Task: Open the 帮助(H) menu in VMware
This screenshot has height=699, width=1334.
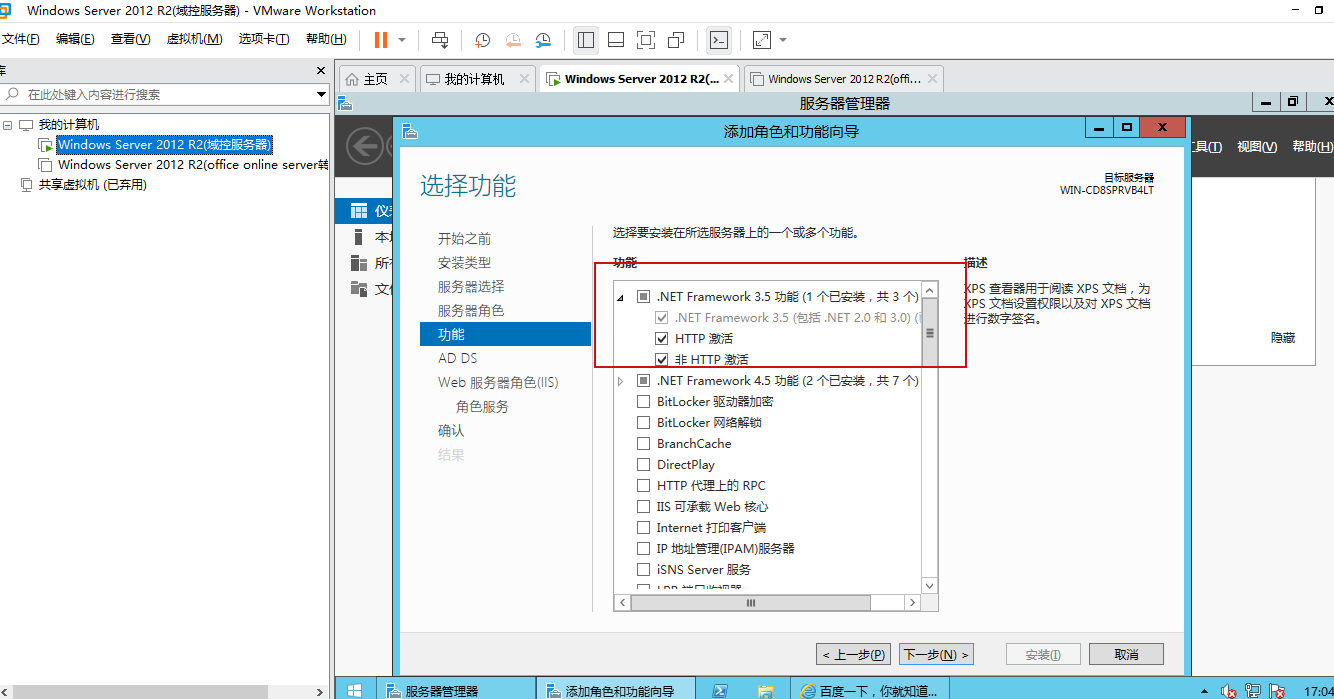Action: tap(326, 39)
